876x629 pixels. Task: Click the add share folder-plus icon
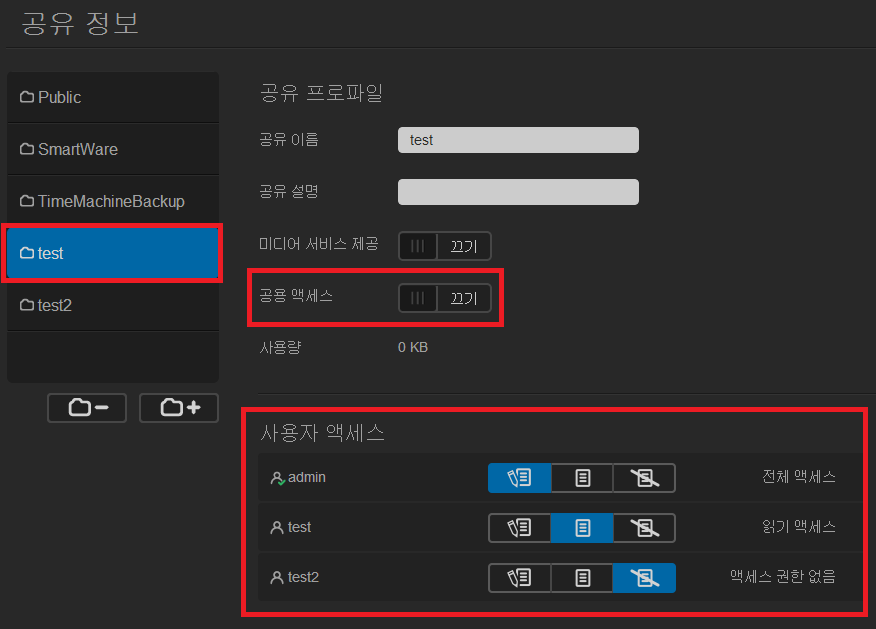pyautogui.click(x=179, y=408)
